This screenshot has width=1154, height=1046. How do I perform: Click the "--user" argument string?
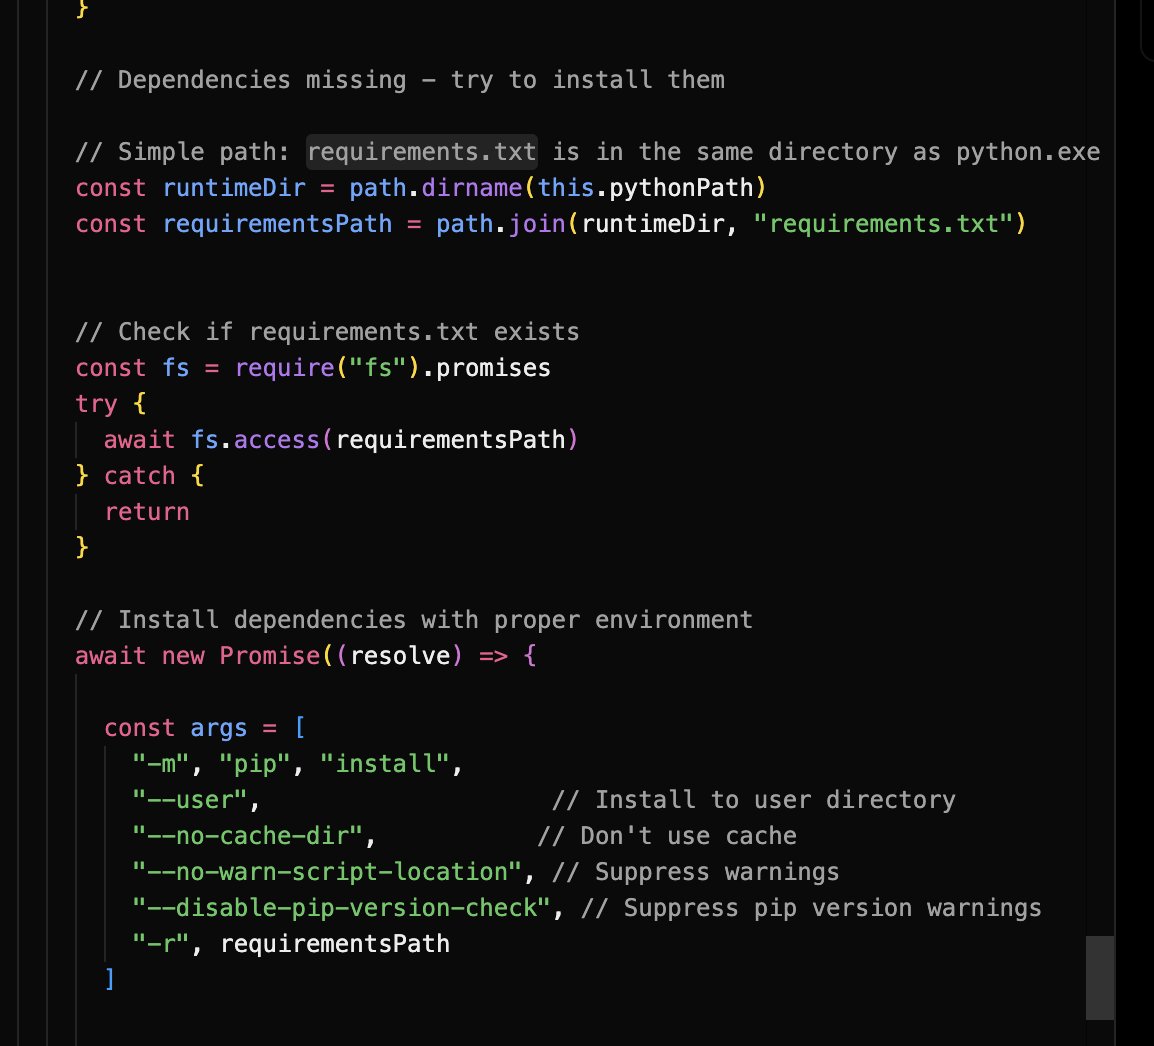pos(190,800)
